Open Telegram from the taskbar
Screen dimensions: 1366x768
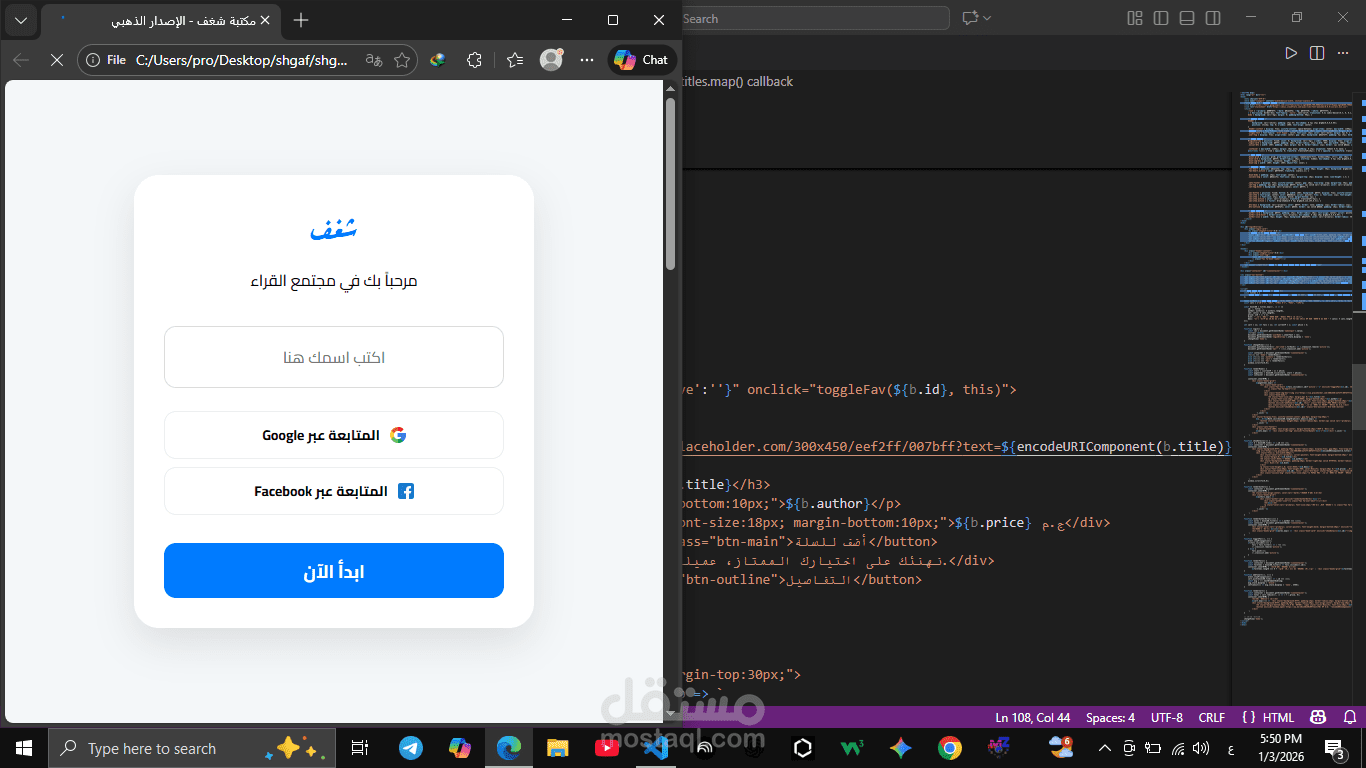[x=410, y=747]
